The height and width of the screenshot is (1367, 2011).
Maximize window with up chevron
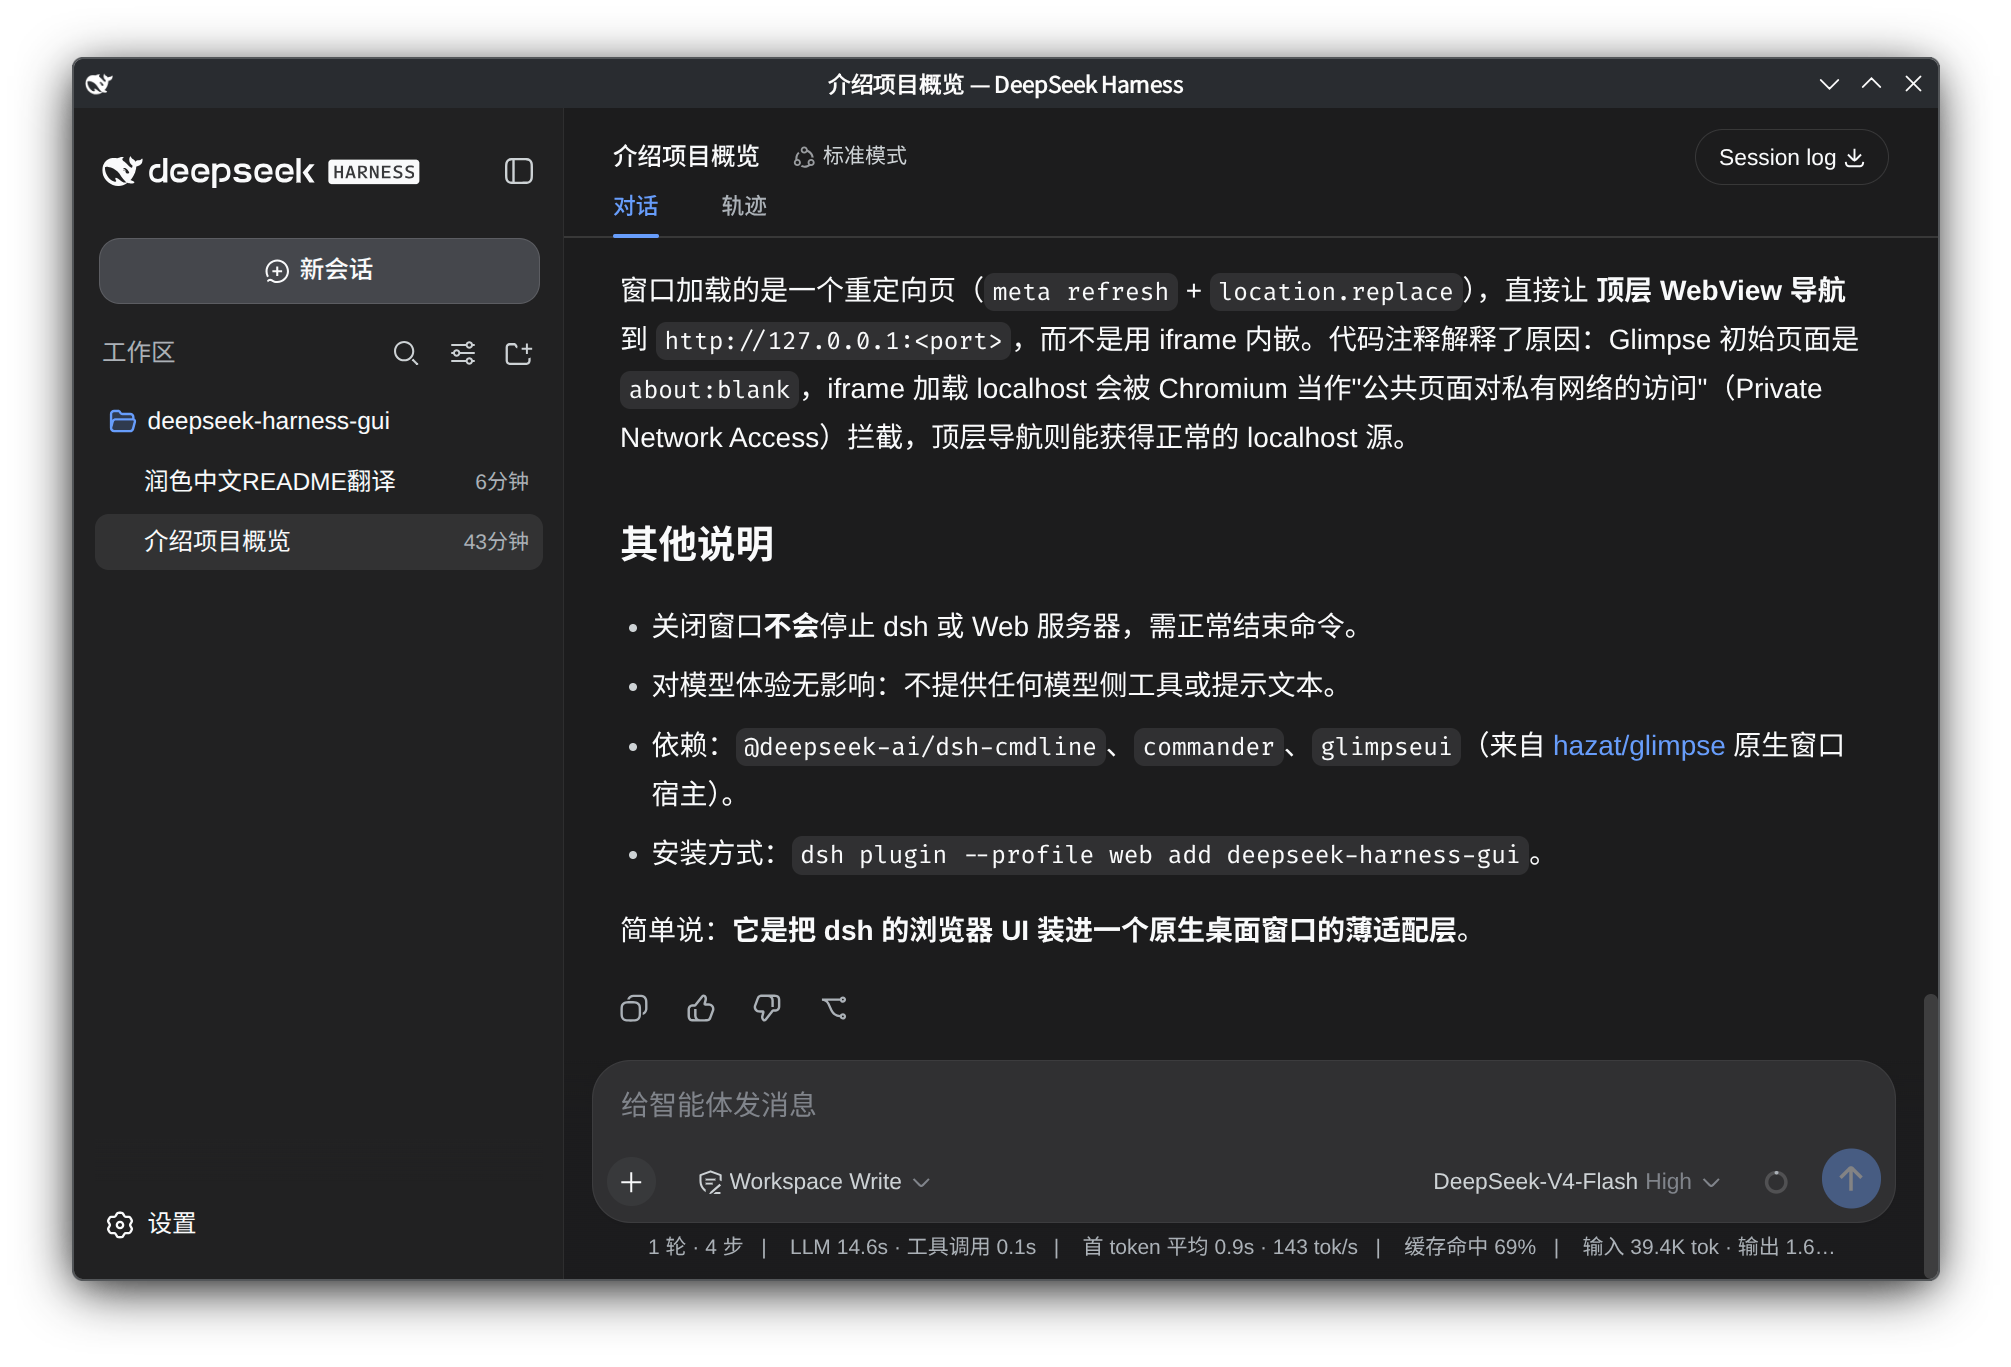click(1871, 84)
